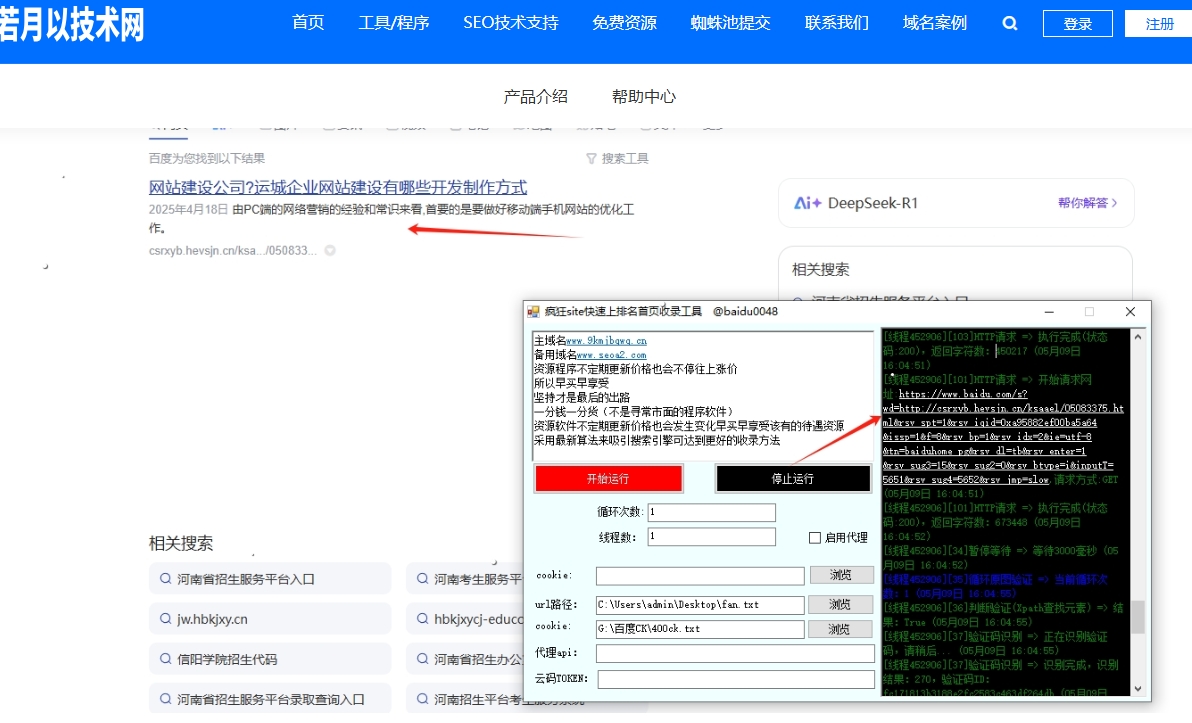Screen dimensions: 1192x723
Task: Click magnifier icon beside 信阳学院招生代码
Action: tap(165, 659)
